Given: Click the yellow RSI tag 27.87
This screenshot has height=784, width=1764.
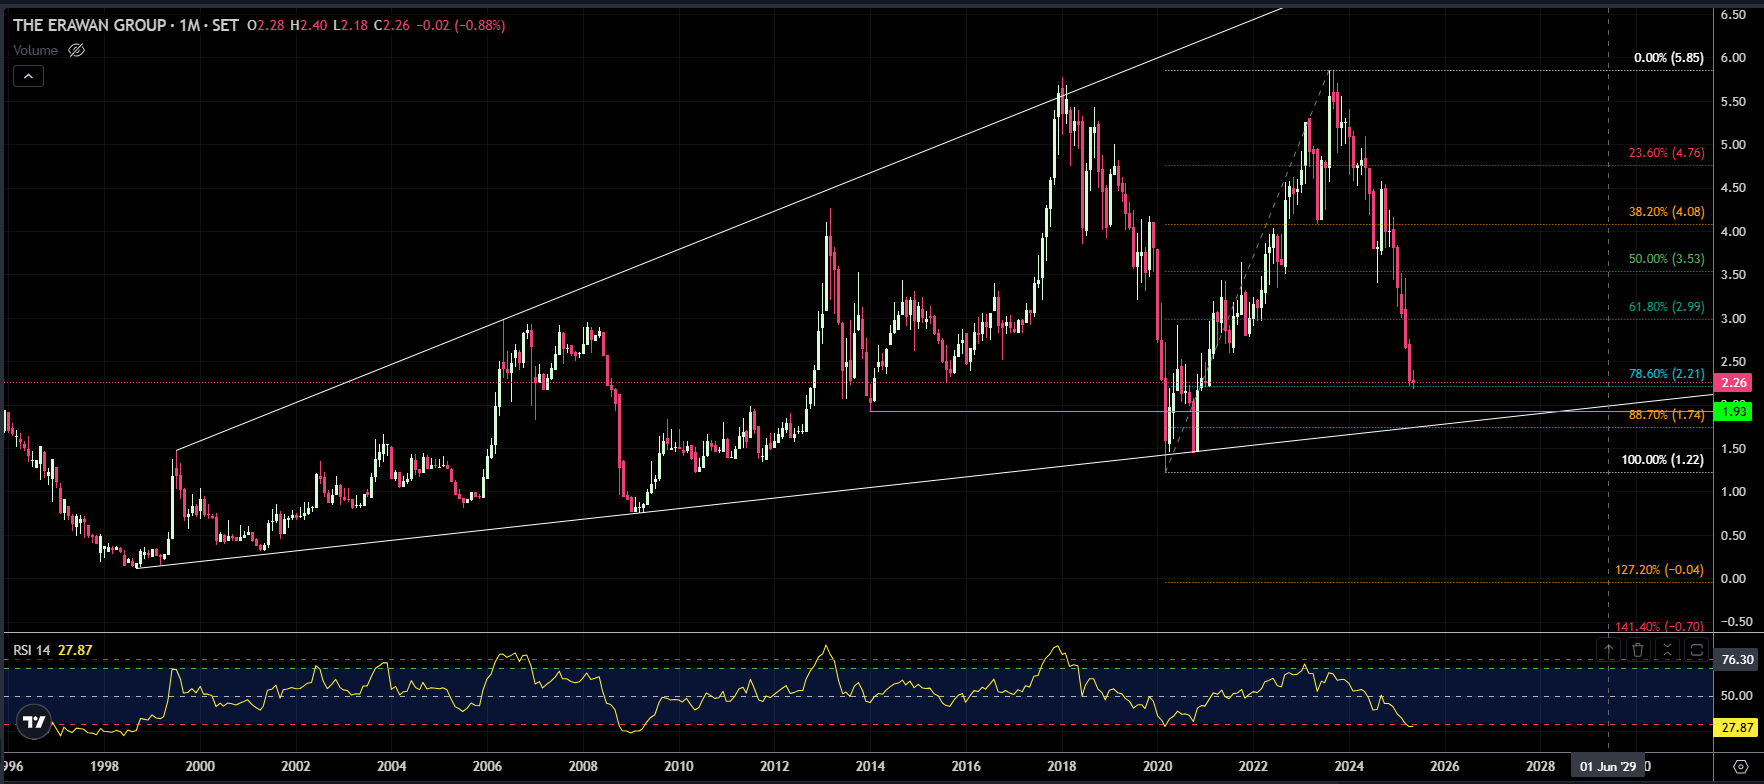Looking at the screenshot, I should click(1737, 728).
